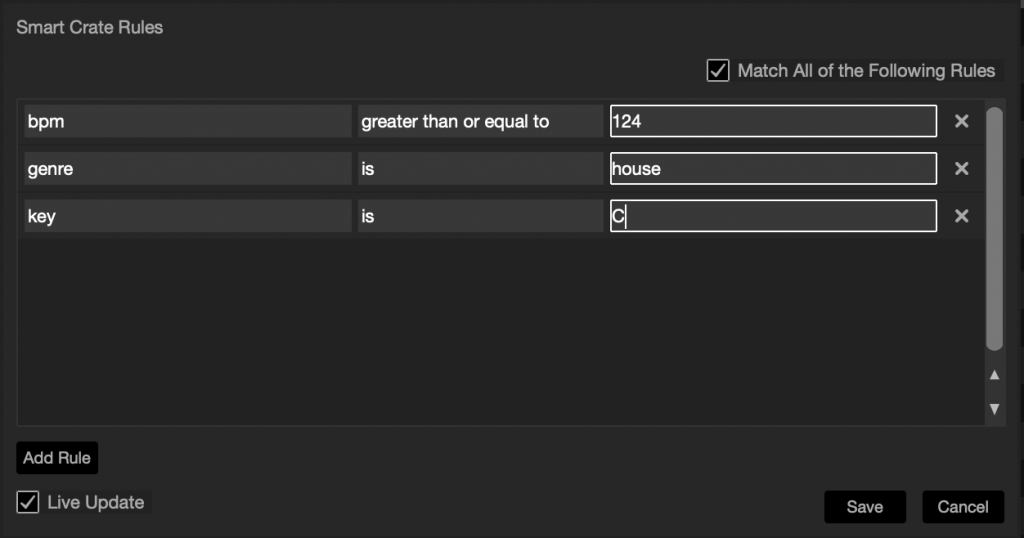The image size is (1024, 538).
Task: Click the key value field containing C
Action: pyautogui.click(x=773, y=216)
